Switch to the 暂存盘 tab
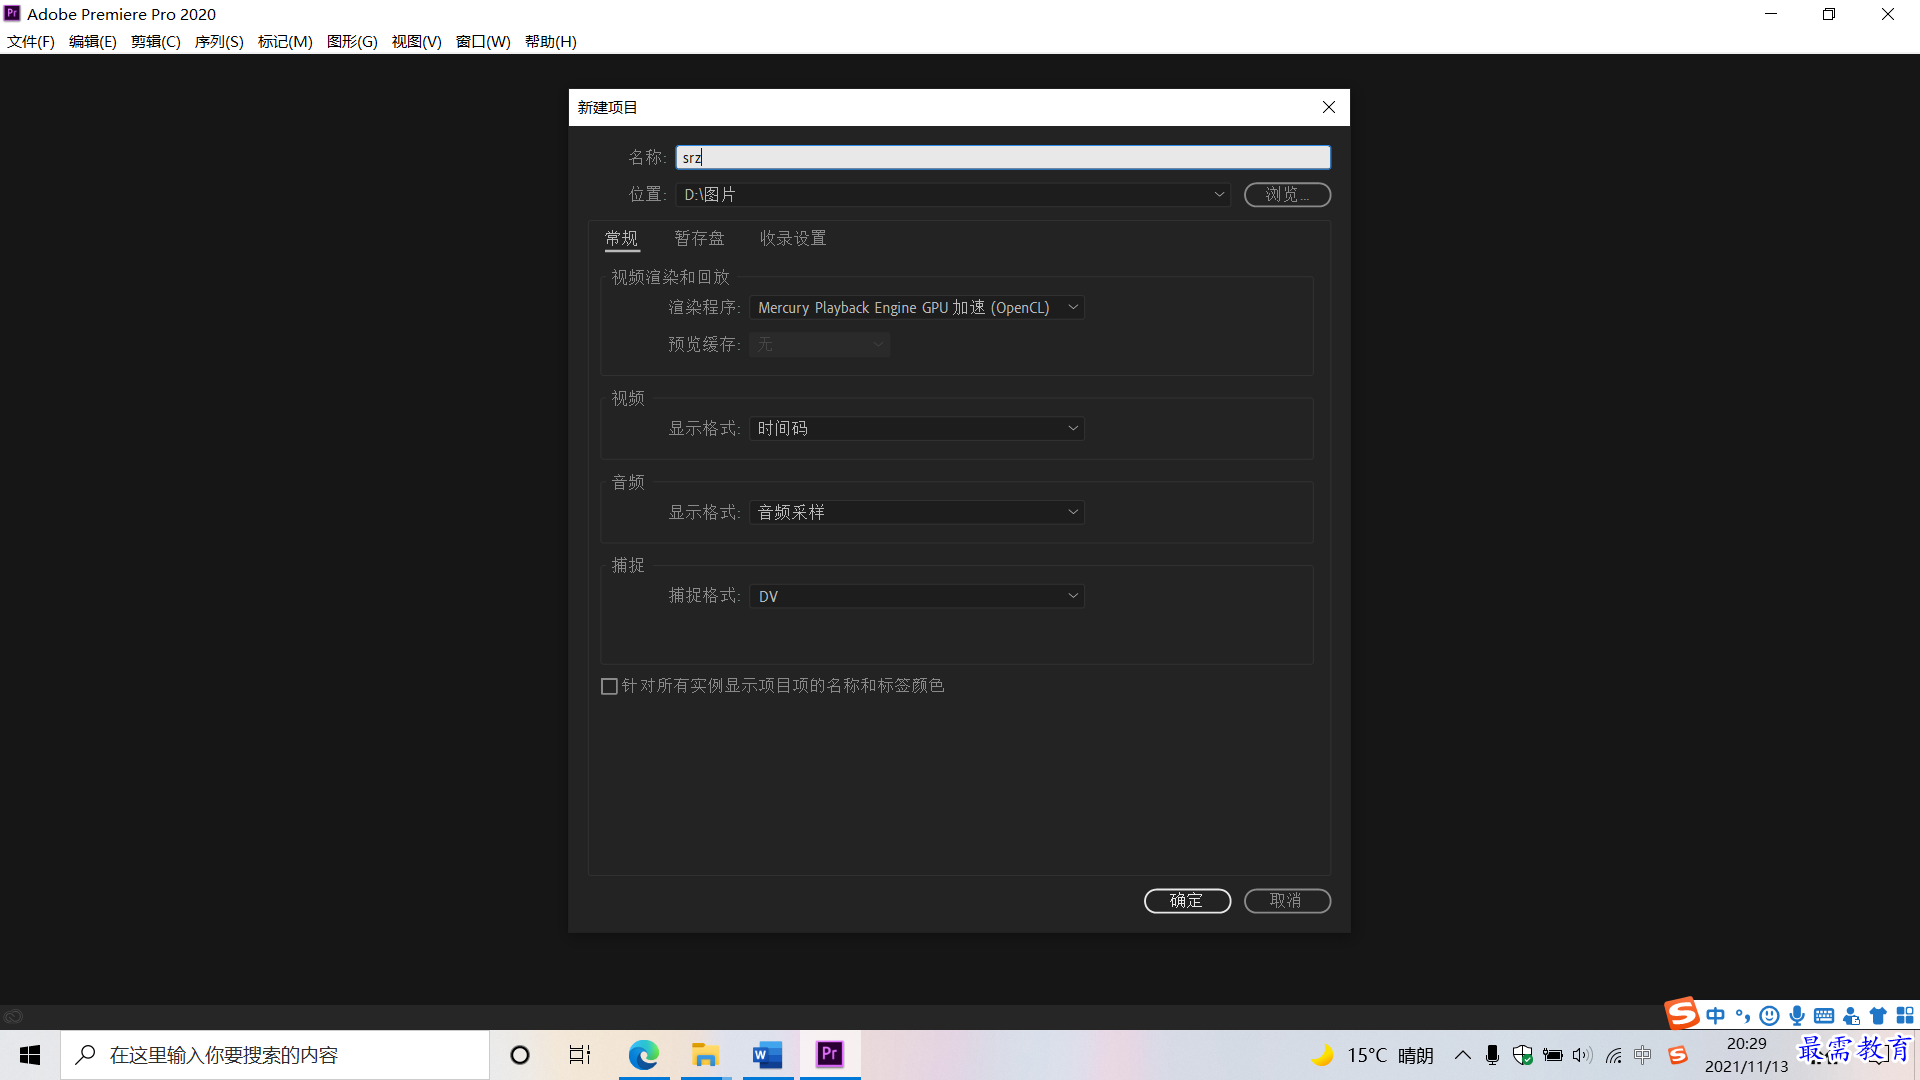Screen dimensions: 1920x1080 click(699, 238)
